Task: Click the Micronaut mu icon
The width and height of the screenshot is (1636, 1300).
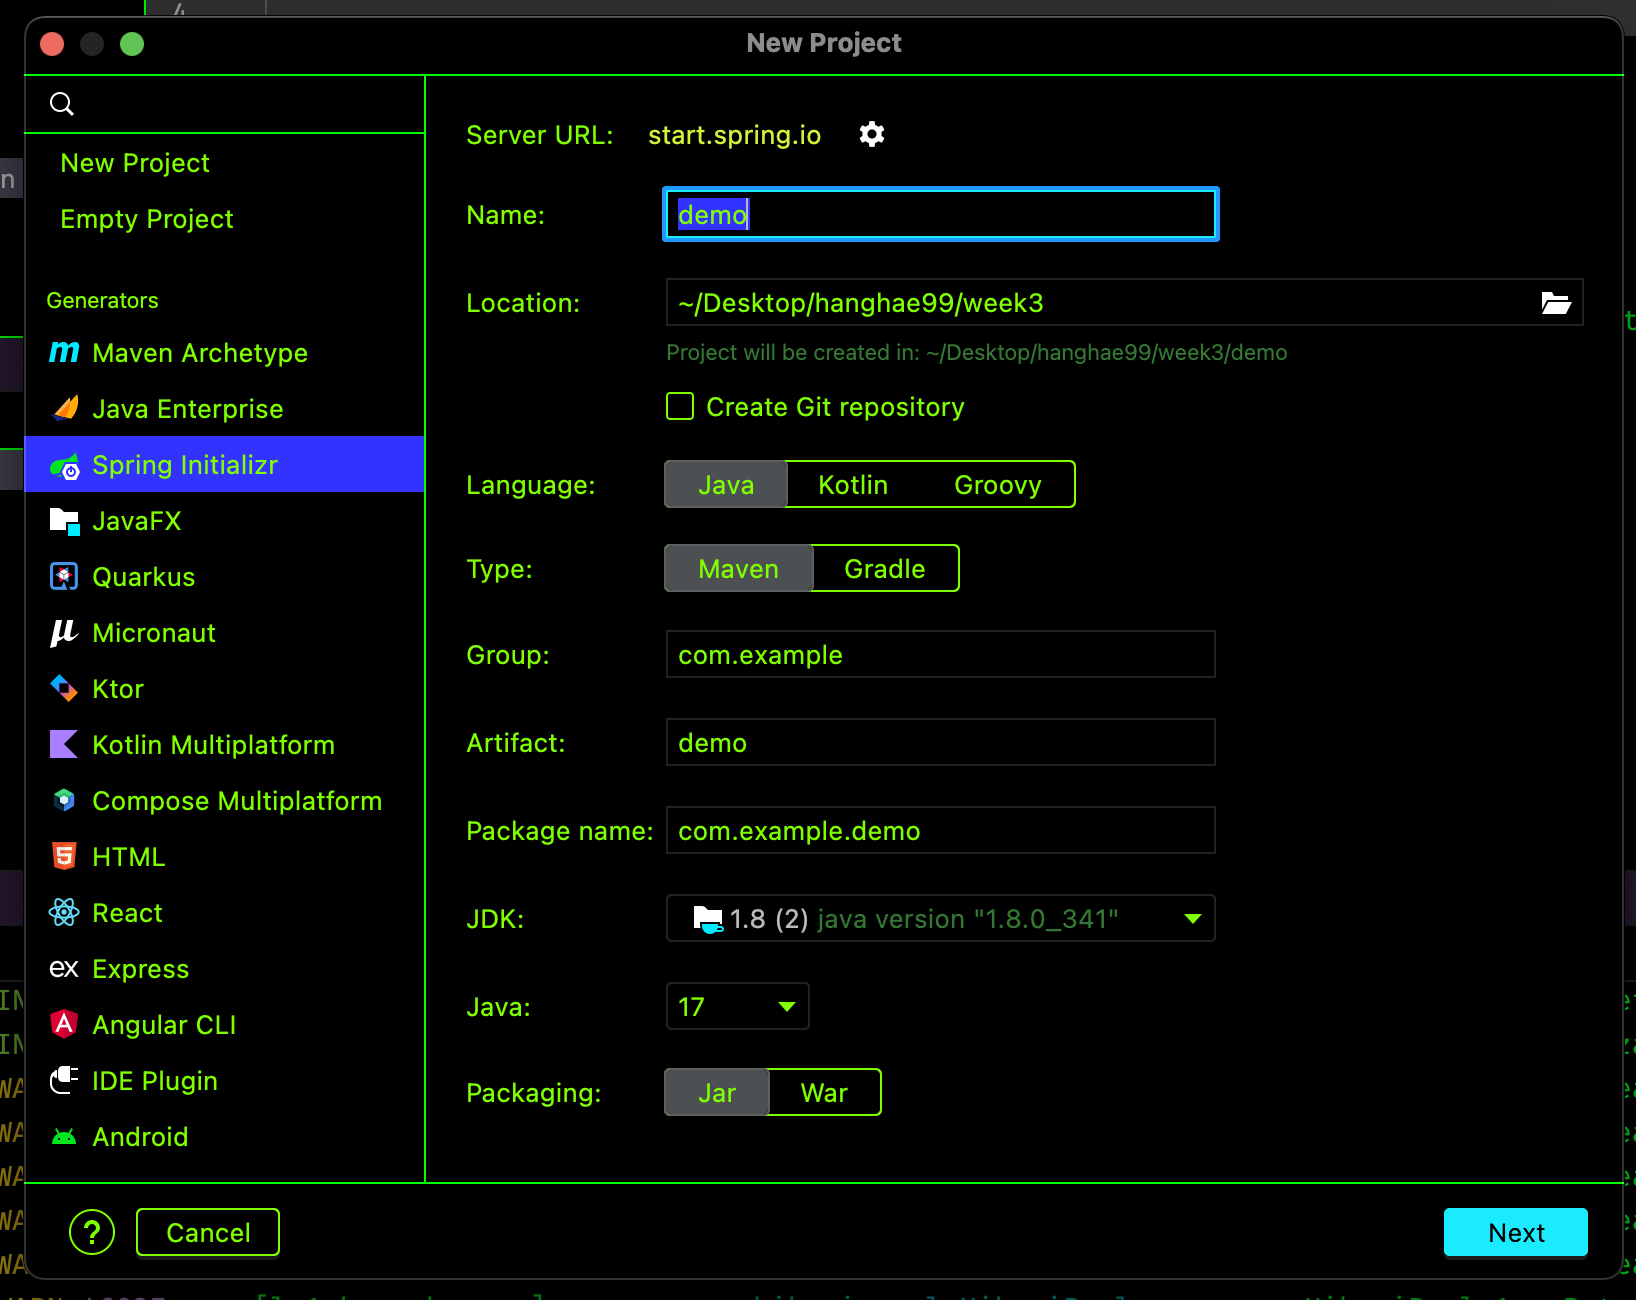Action: (64, 633)
